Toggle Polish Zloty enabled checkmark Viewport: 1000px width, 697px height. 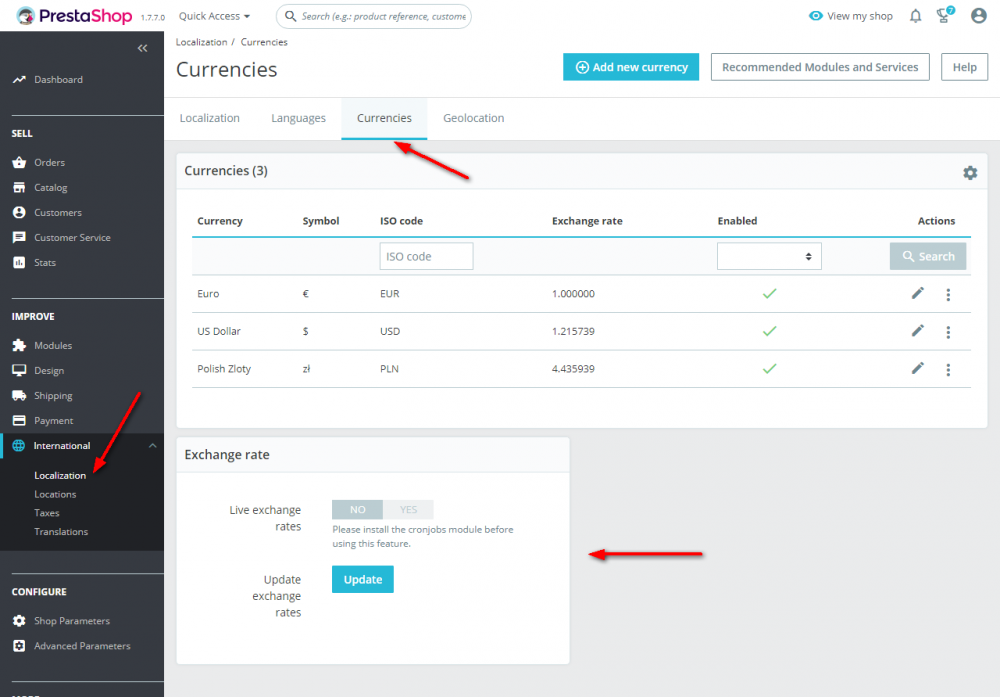coord(769,369)
